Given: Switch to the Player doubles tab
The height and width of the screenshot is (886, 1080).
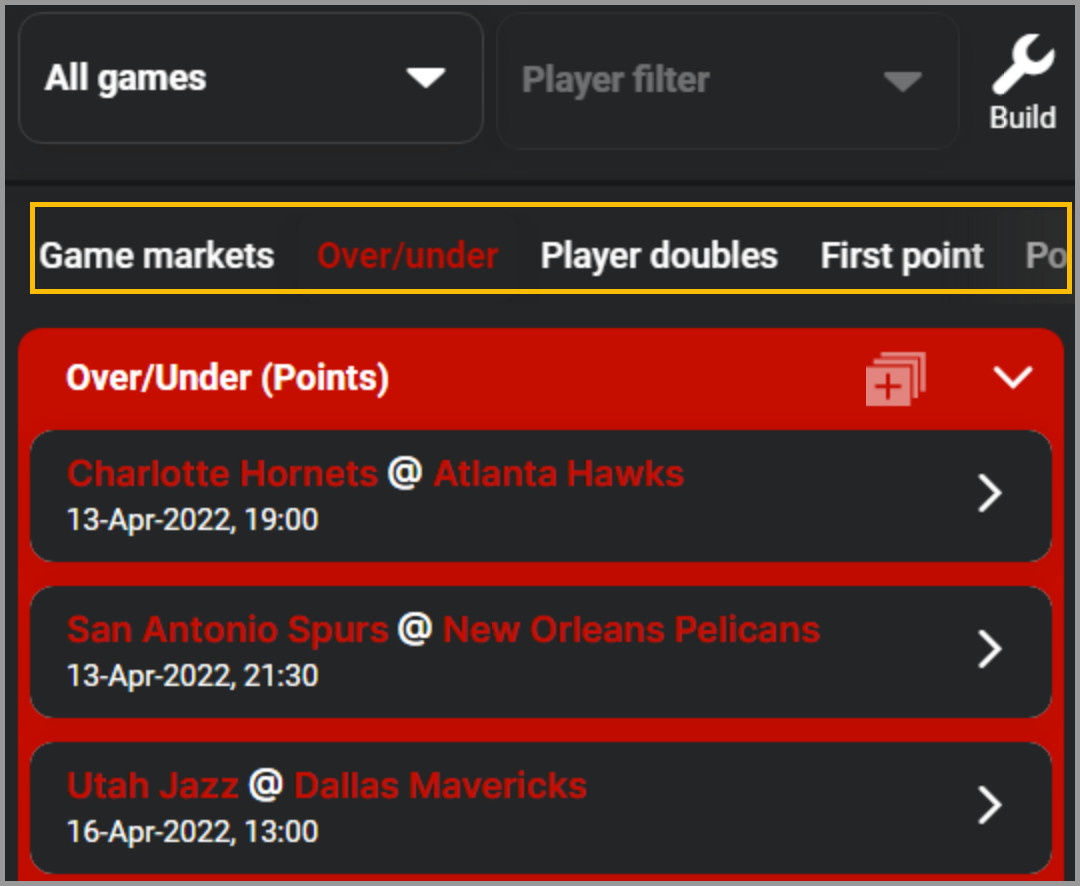Looking at the screenshot, I should [659, 256].
